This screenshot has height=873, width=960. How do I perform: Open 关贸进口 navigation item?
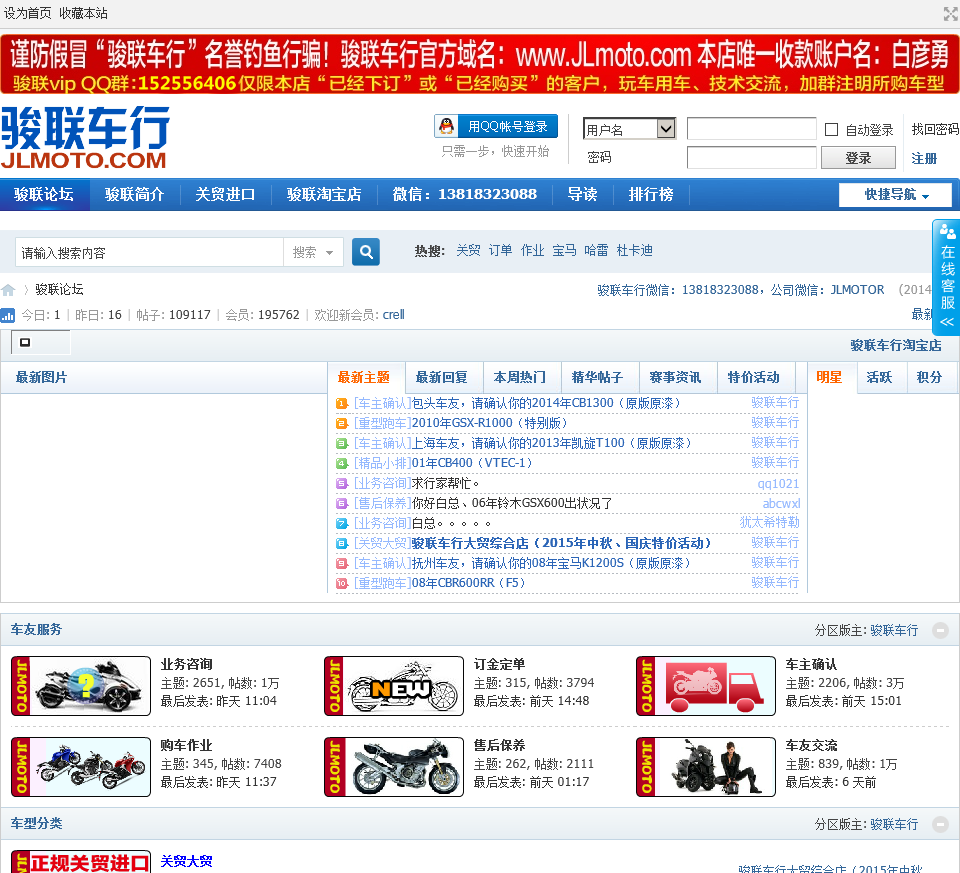tap(225, 195)
